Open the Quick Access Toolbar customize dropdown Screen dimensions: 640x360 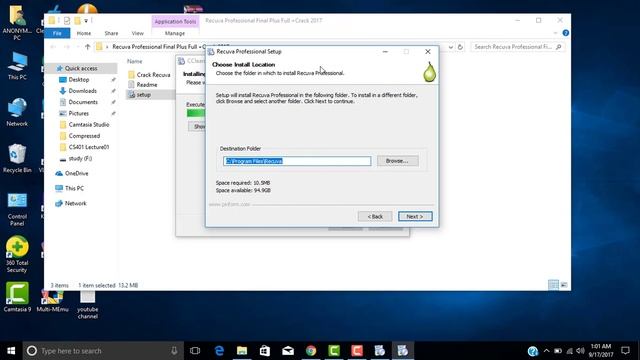[x=86, y=20]
